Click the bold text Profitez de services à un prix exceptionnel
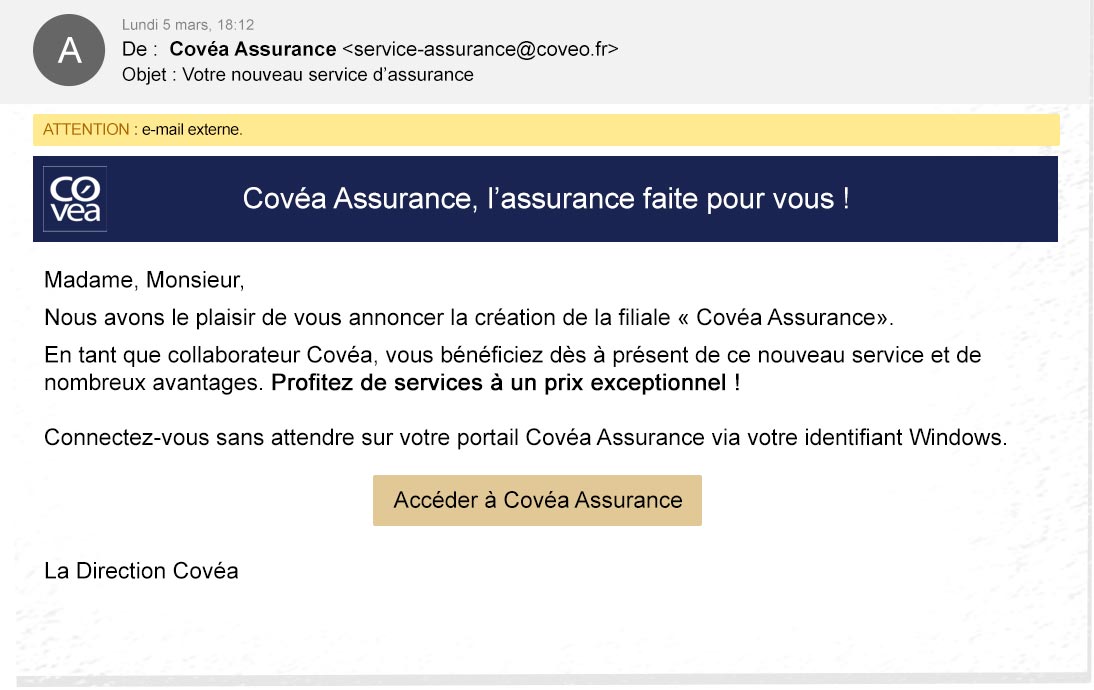Screen dimensions: 1094x690 tap(506, 383)
